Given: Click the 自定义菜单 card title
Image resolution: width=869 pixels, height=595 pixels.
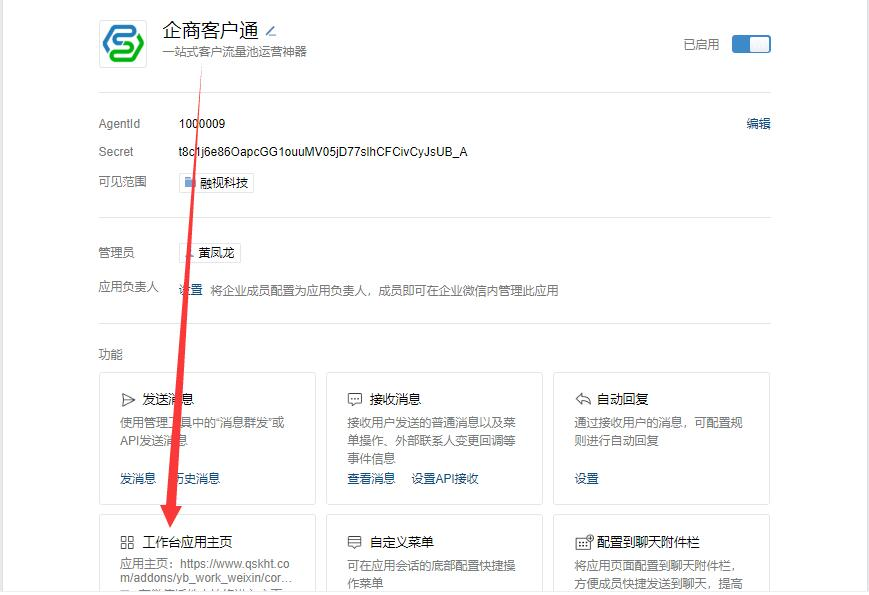Looking at the screenshot, I should [x=402, y=542].
